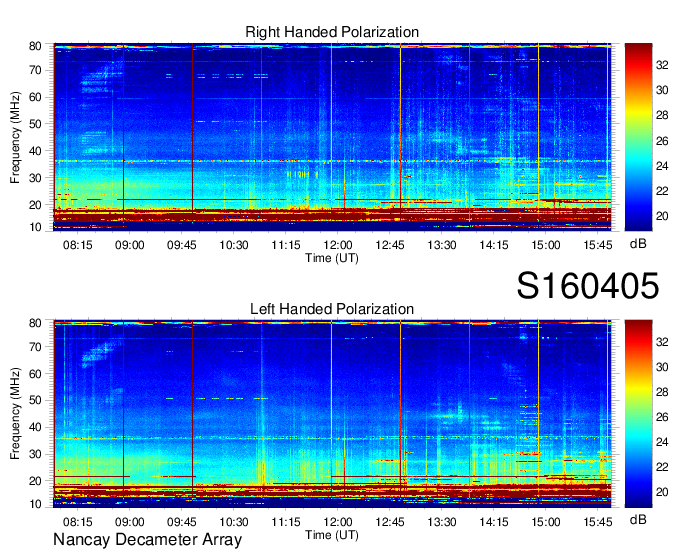Image resolution: width=680 pixels, height=552 pixels.
Task: Click "Time (UT)" label under Left Handed plot
Action: pyautogui.click(x=332, y=535)
